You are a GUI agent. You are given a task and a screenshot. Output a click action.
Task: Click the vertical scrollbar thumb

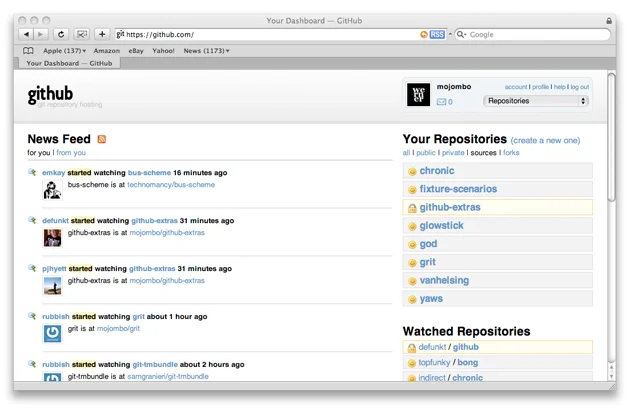click(x=611, y=137)
